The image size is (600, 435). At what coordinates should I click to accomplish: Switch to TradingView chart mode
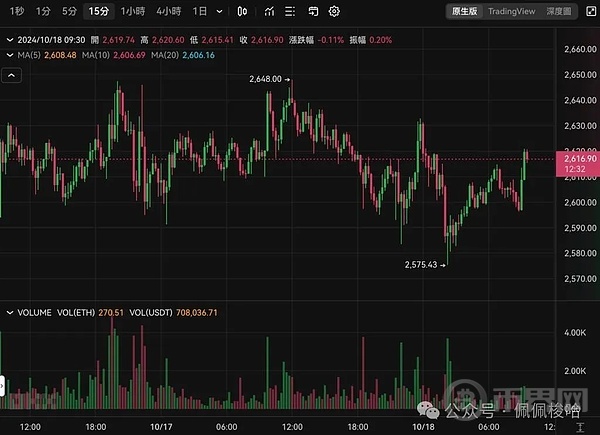click(x=512, y=11)
